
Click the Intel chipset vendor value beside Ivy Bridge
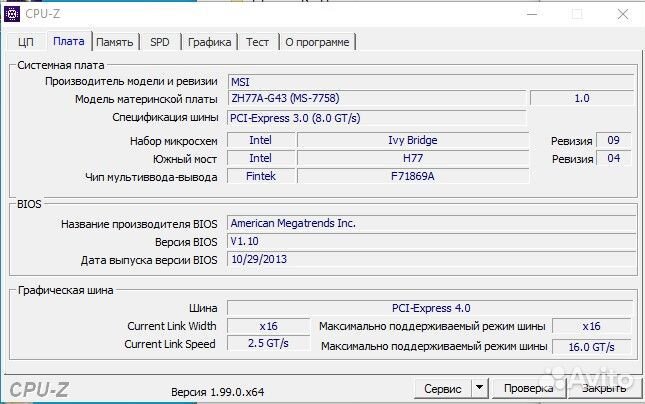(261, 140)
